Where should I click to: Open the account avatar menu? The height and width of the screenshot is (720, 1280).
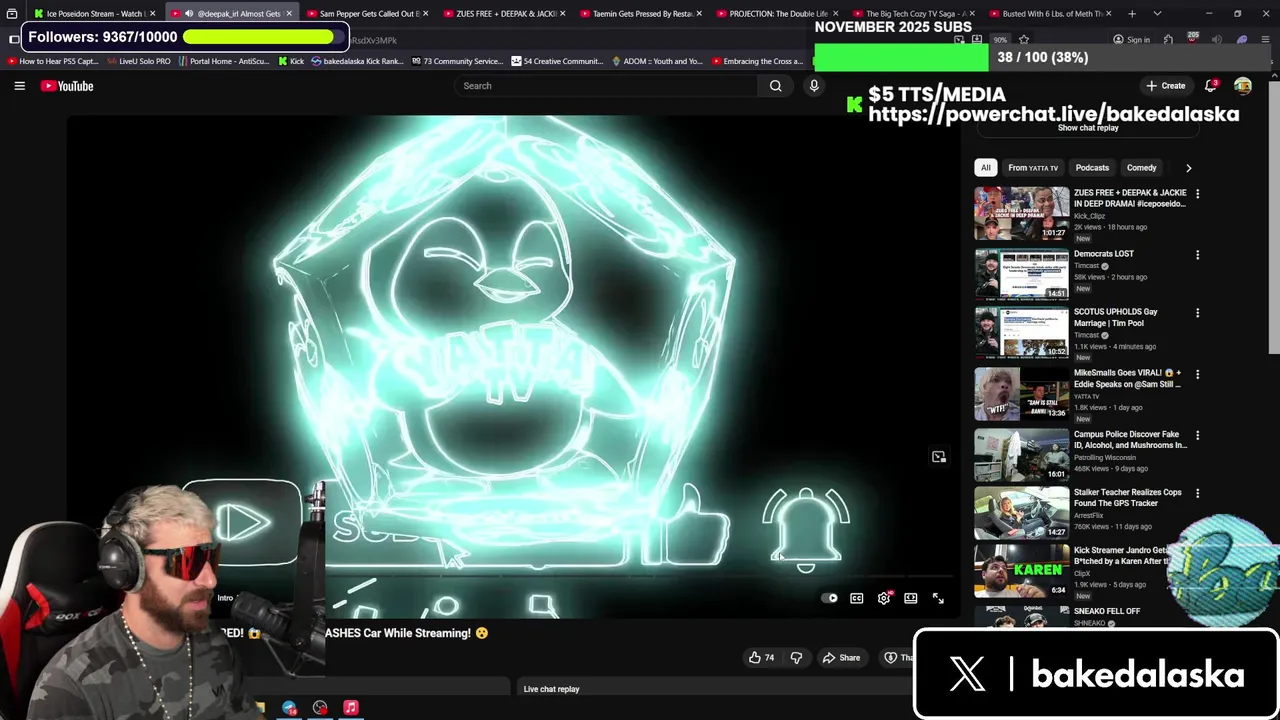tap(1242, 86)
